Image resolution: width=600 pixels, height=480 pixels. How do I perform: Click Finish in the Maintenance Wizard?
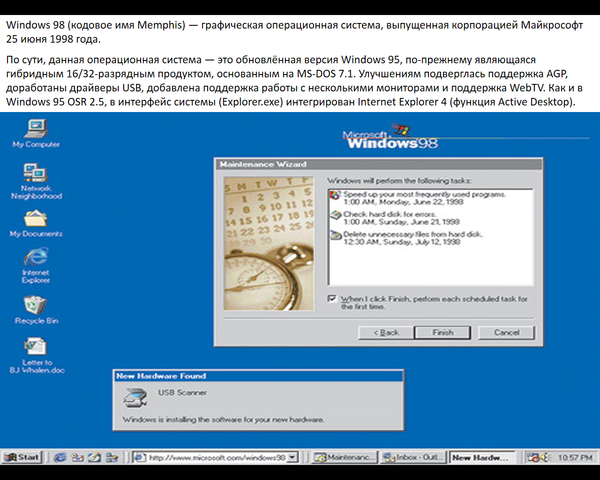pyautogui.click(x=443, y=332)
